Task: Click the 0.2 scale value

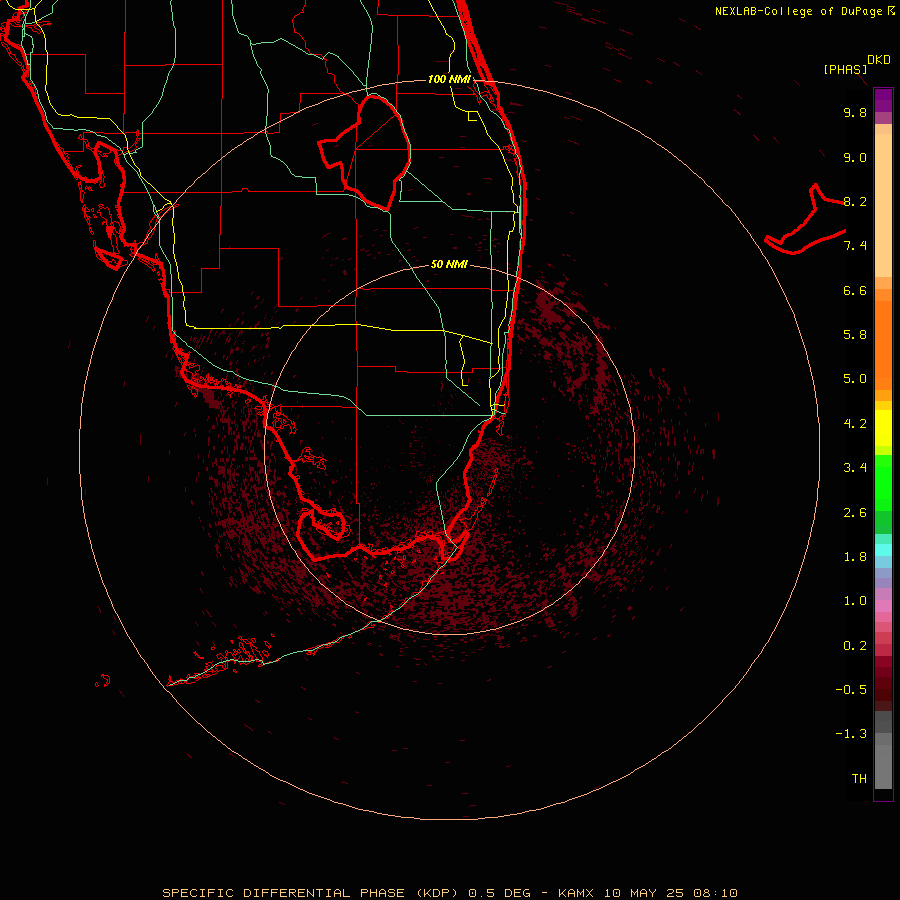Action: tap(855, 646)
